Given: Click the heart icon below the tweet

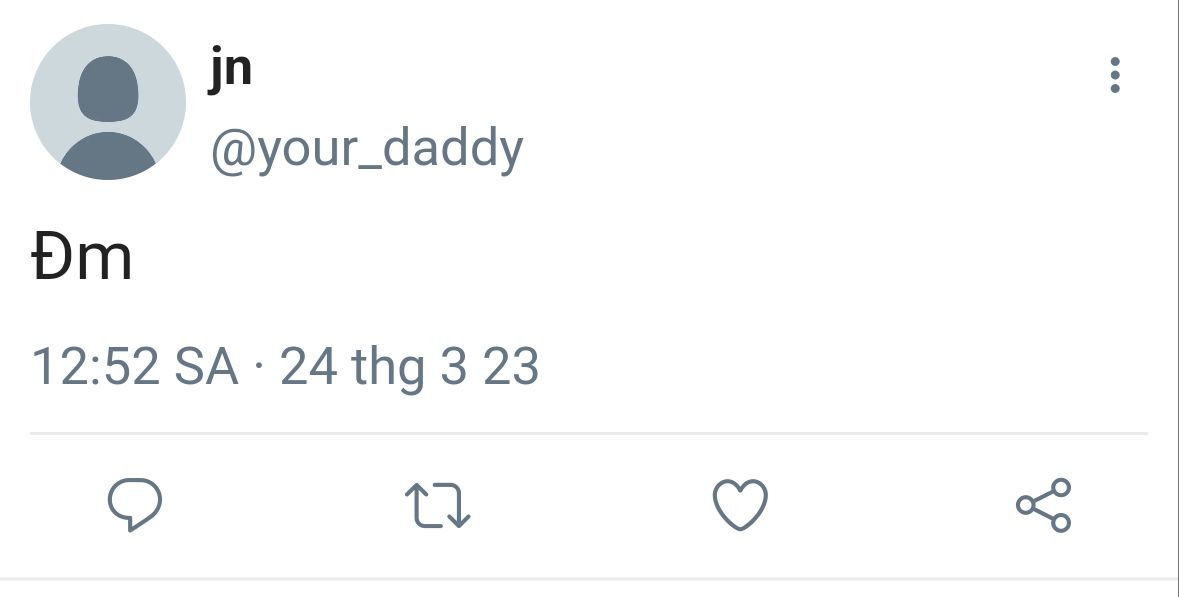Looking at the screenshot, I should click(740, 505).
